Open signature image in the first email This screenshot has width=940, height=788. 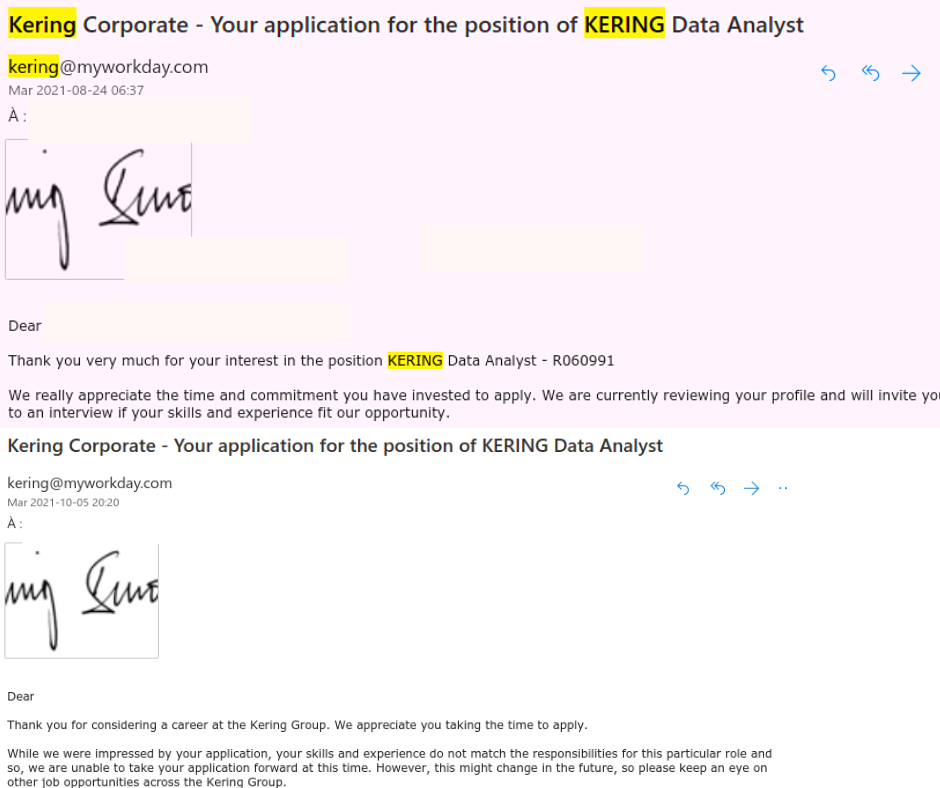pos(99,210)
